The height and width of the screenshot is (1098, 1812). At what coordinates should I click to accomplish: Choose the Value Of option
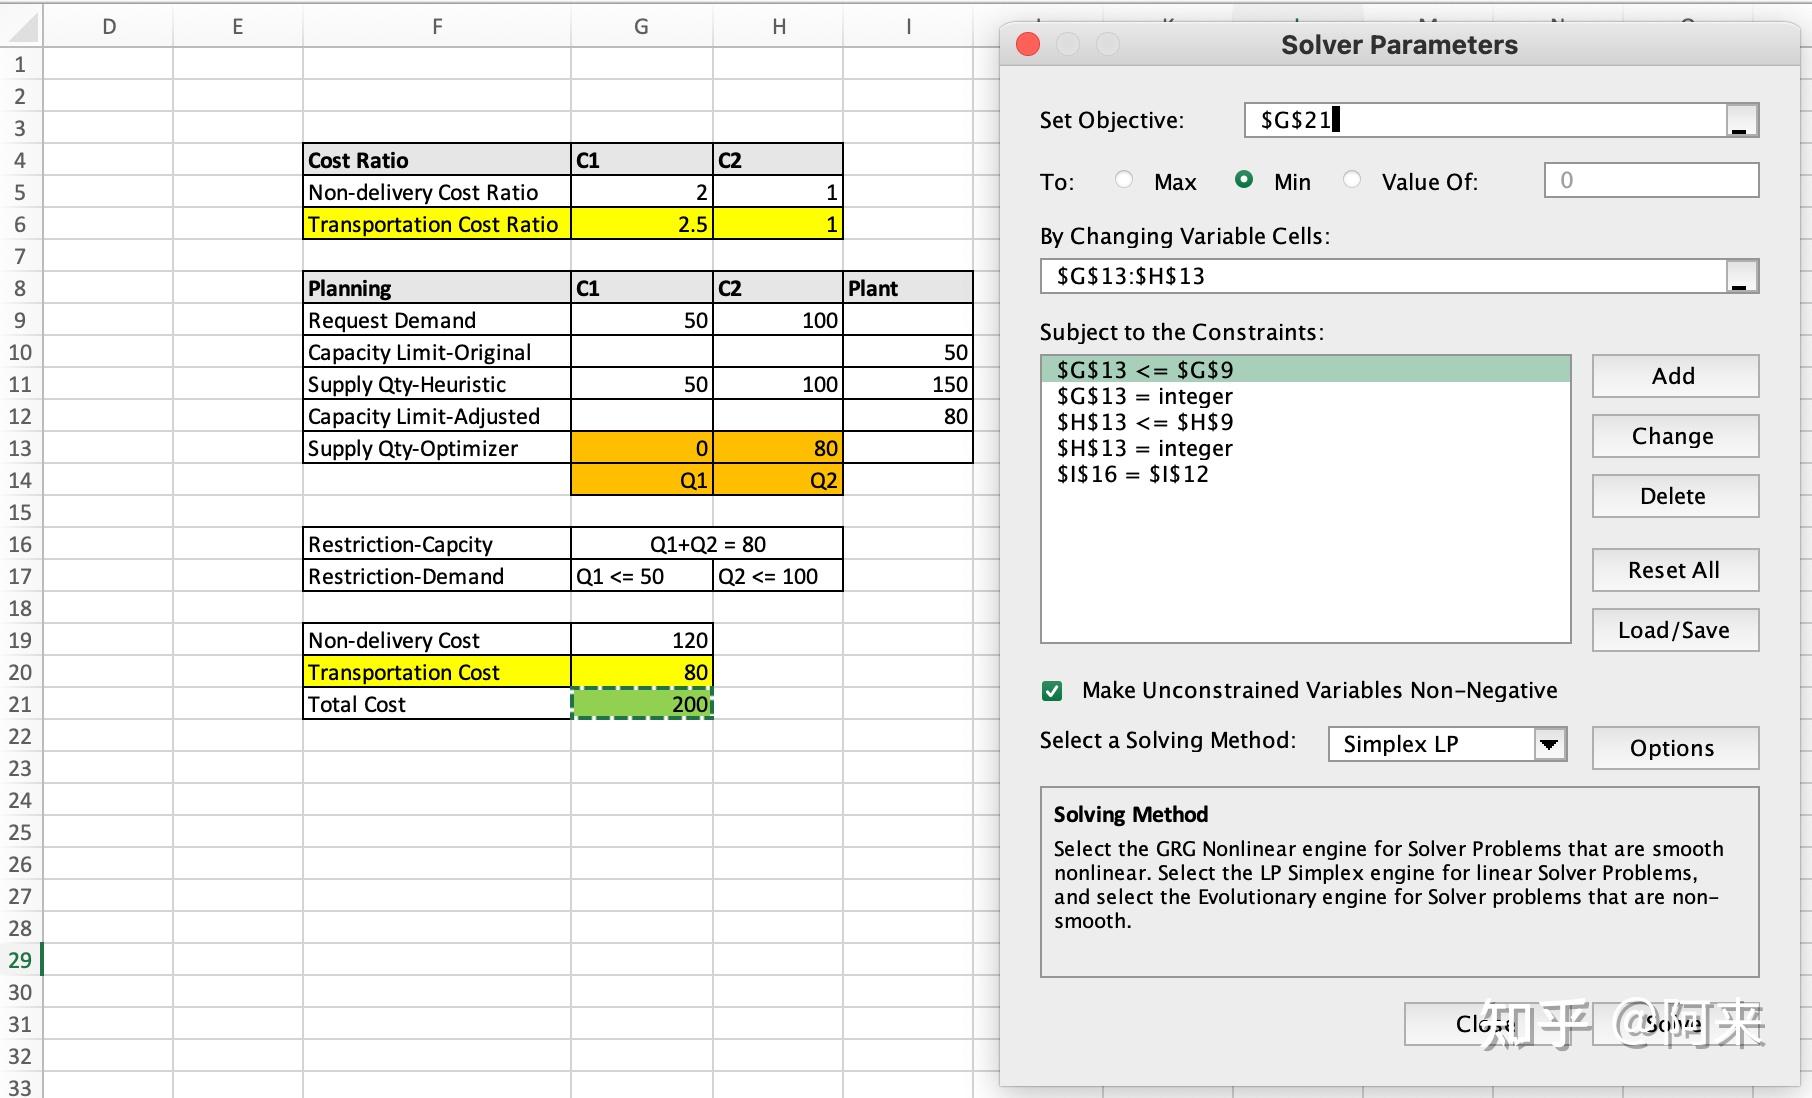(x=1352, y=181)
